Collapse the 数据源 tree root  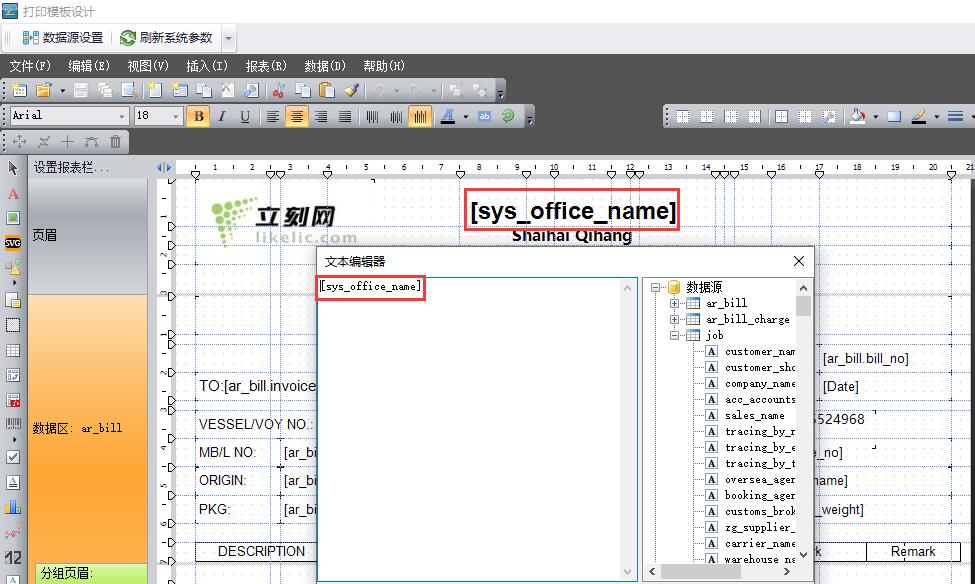click(655, 287)
